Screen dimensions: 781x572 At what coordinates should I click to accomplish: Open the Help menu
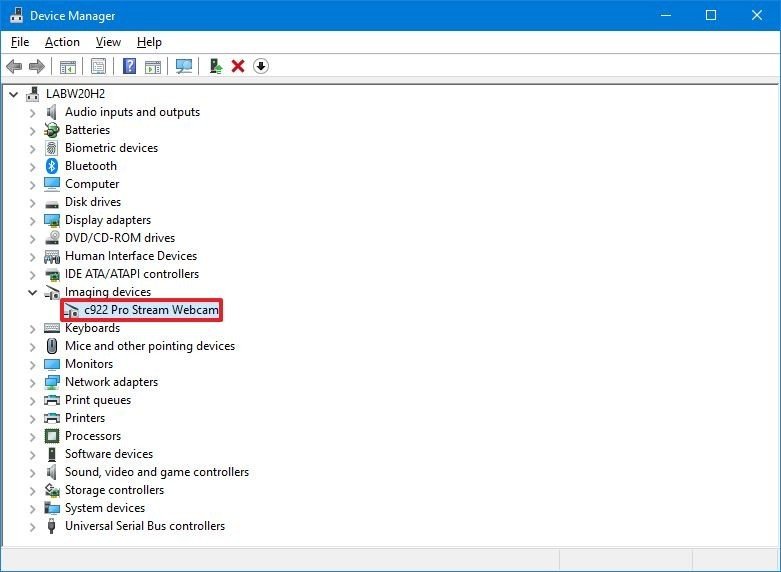point(149,42)
